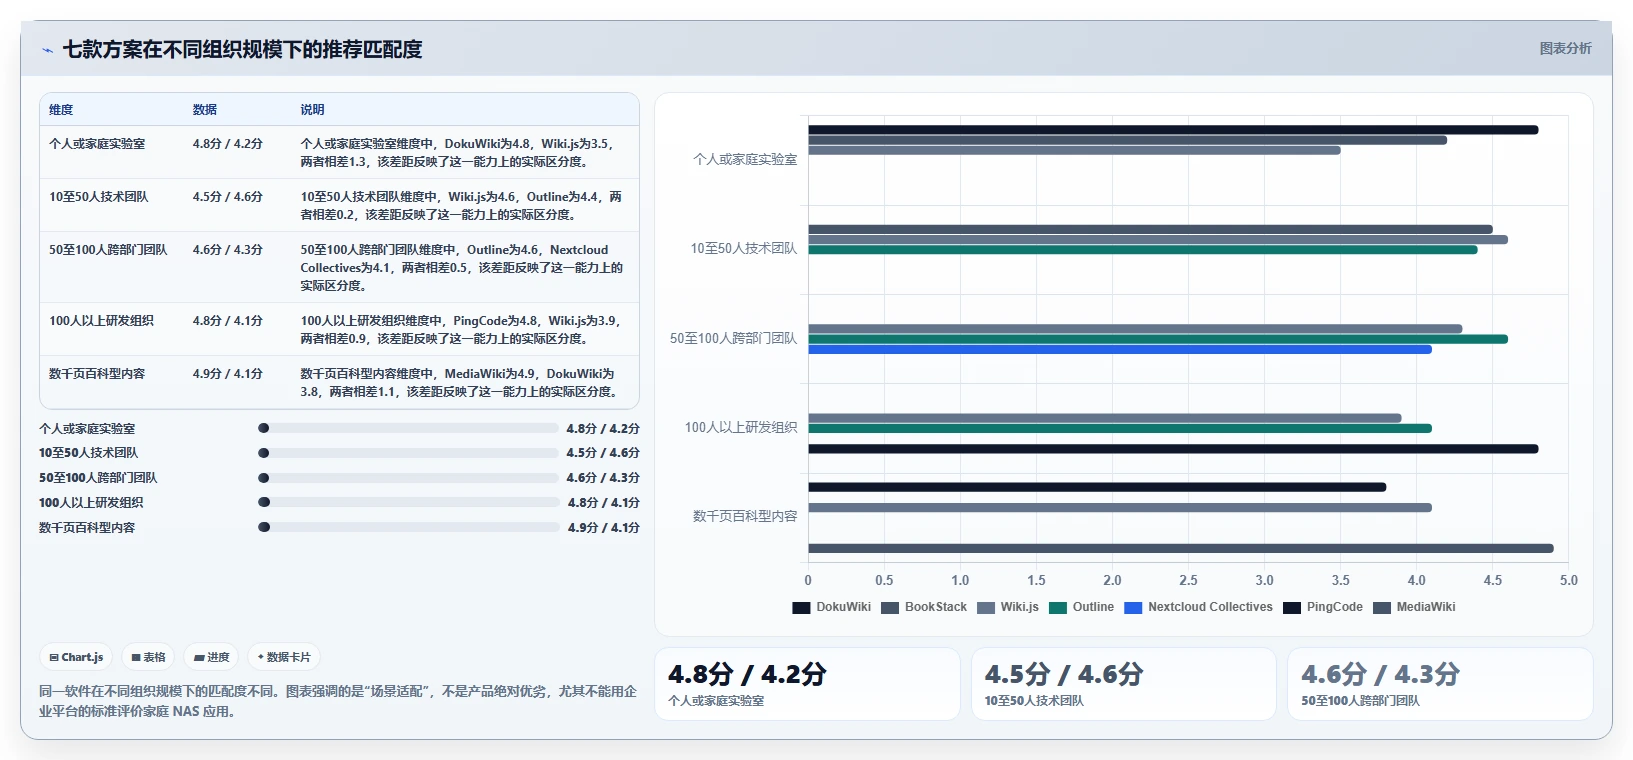The width and height of the screenshot is (1633, 760).
Task: Click chart axis label 50至100人跨部门团队
Action: point(734,339)
